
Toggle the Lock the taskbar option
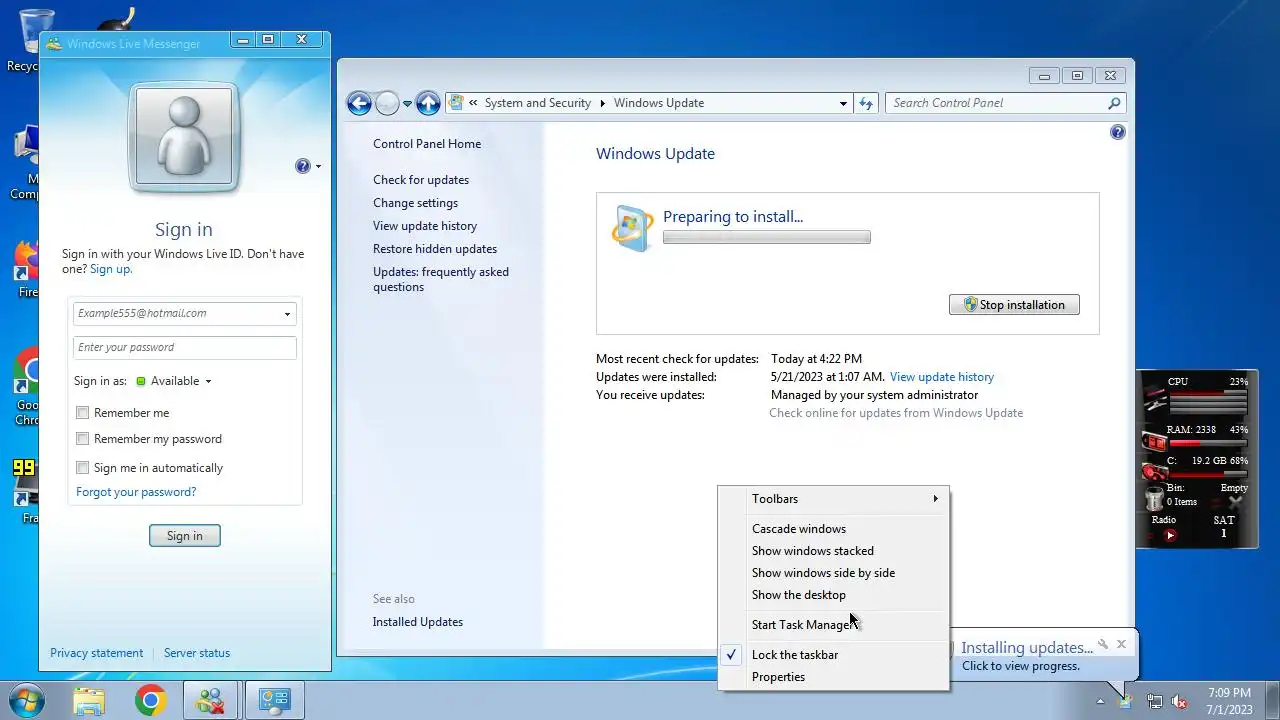pyautogui.click(x=833, y=655)
